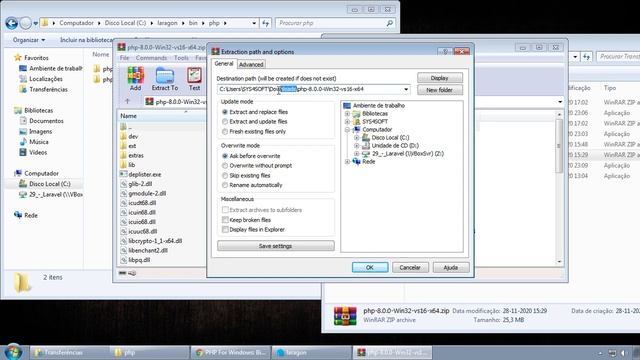Switch to laragon taskbar item
The width and height of the screenshot is (640, 360).
311,352
